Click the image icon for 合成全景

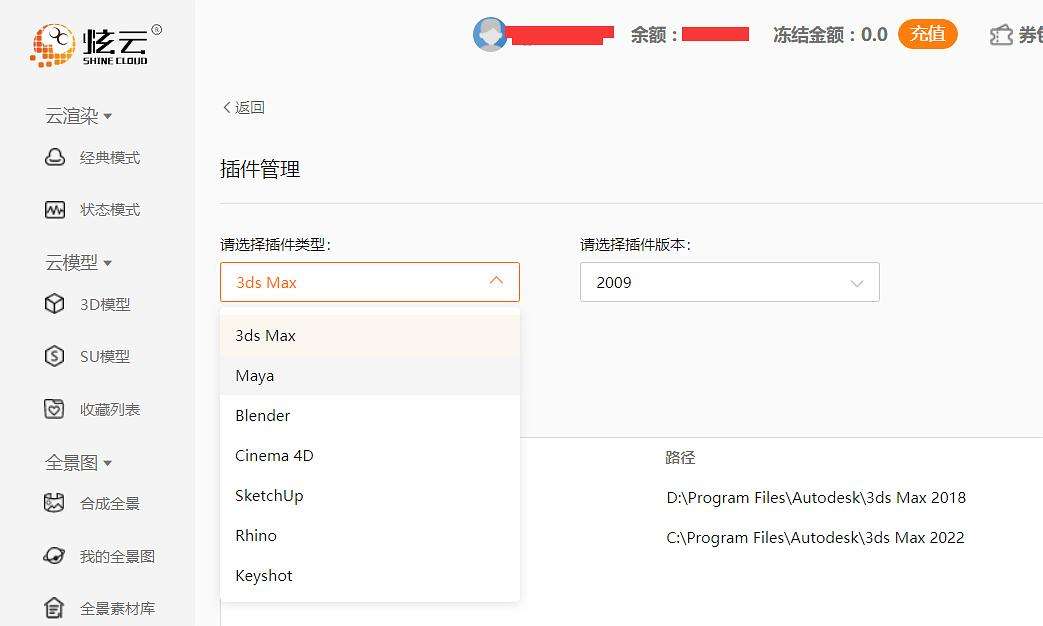[x=55, y=503]
